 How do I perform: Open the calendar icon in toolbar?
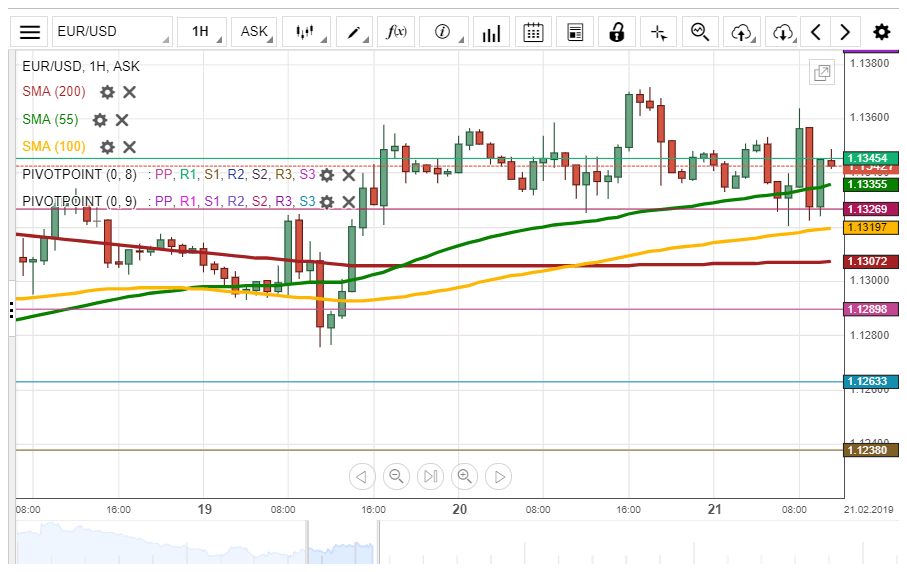[x=533, y=32]
